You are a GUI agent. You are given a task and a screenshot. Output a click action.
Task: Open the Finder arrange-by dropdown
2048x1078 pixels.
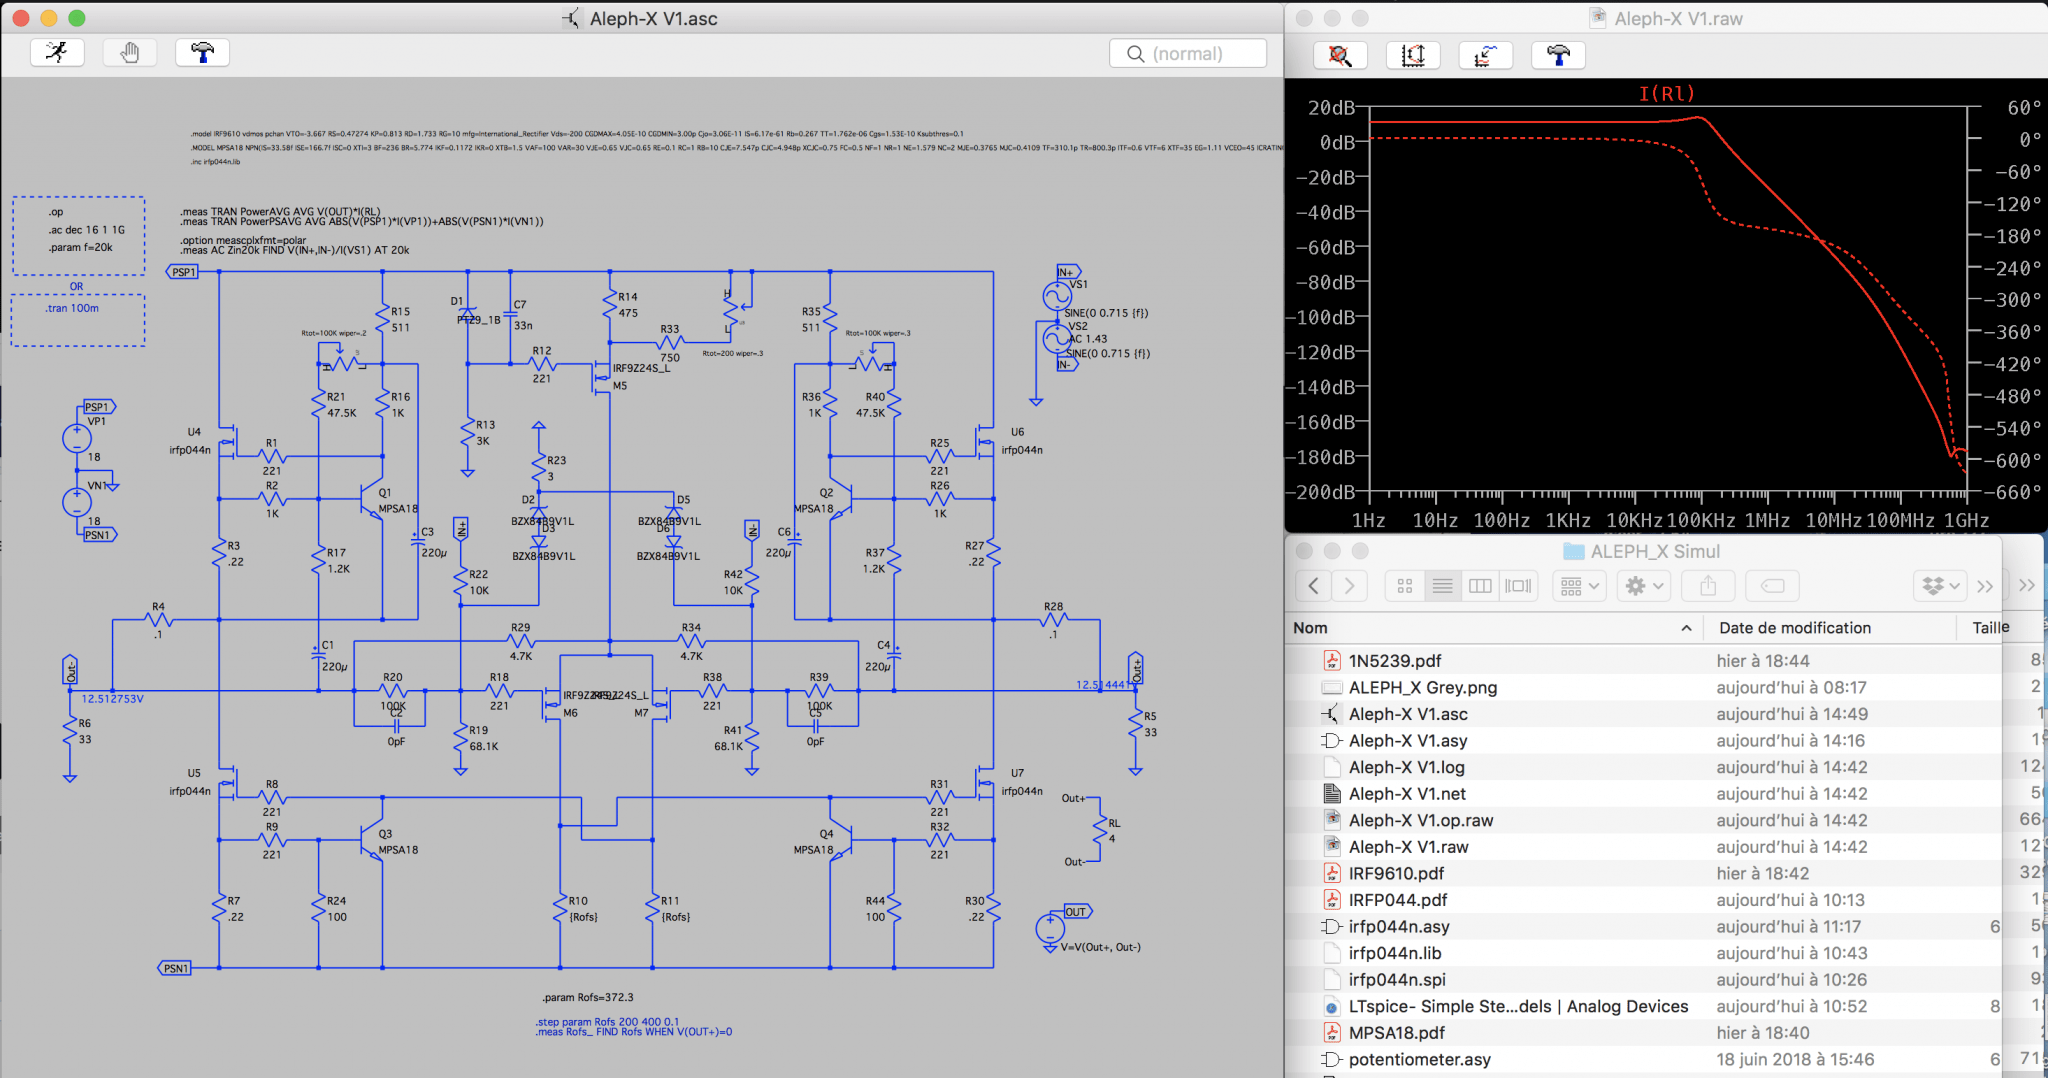click(1579, 586)
